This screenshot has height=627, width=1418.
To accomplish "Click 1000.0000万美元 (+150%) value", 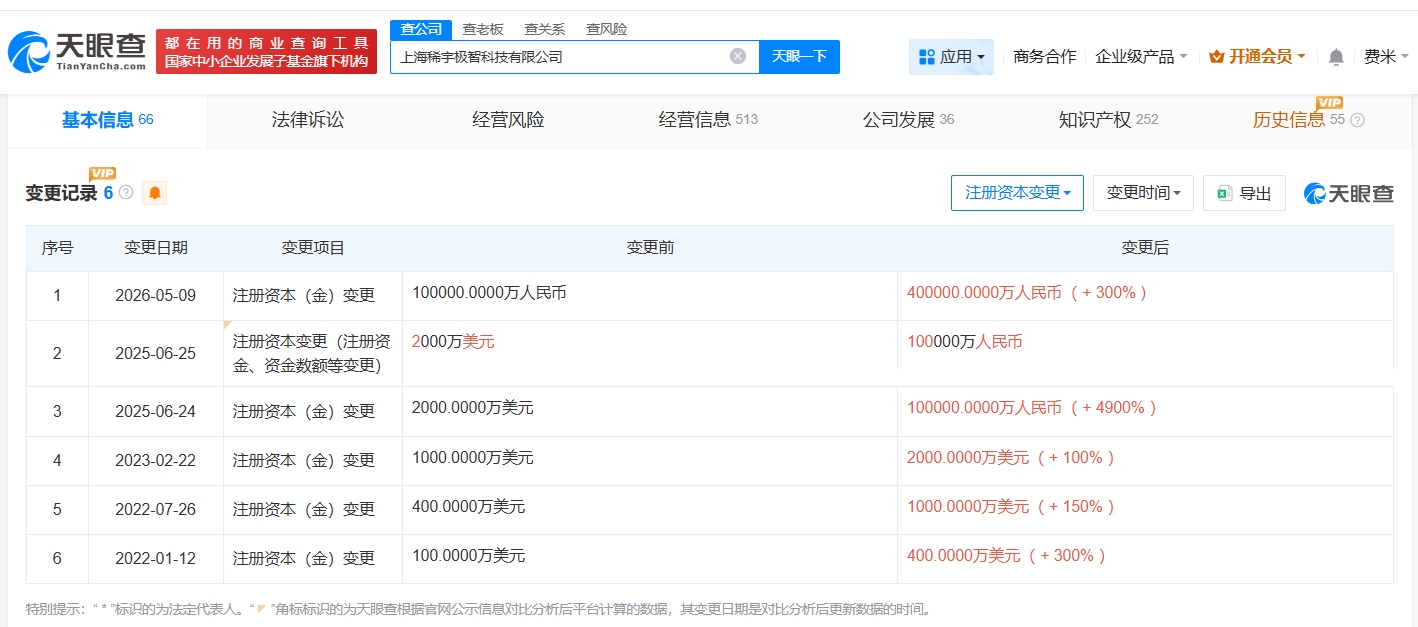I will (1010, 506).
